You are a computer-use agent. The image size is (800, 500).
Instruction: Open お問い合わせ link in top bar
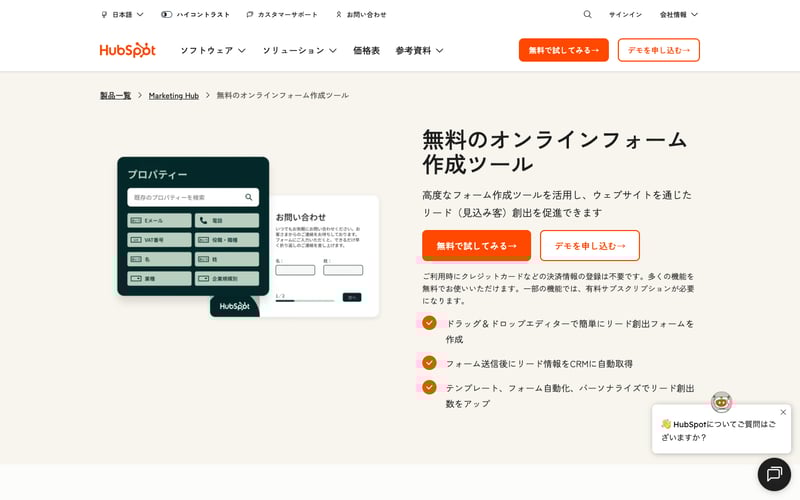(x=361, y=15)
